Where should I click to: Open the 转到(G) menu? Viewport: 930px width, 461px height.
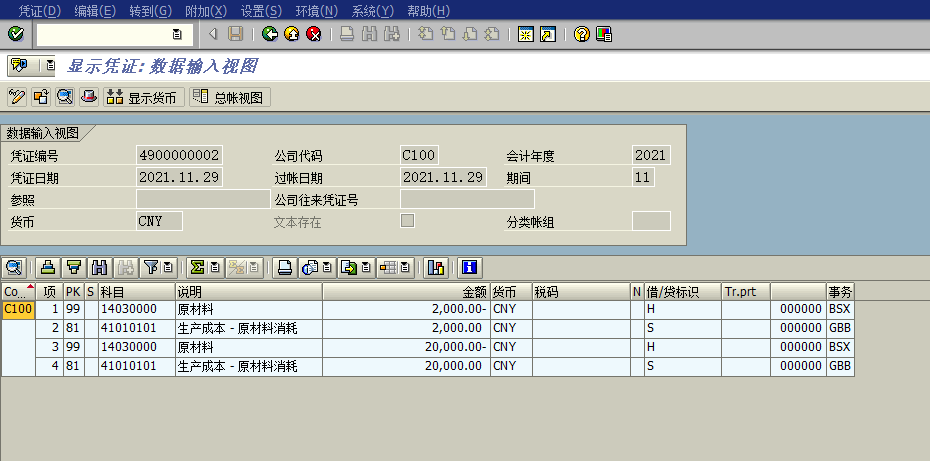(150, 11)
